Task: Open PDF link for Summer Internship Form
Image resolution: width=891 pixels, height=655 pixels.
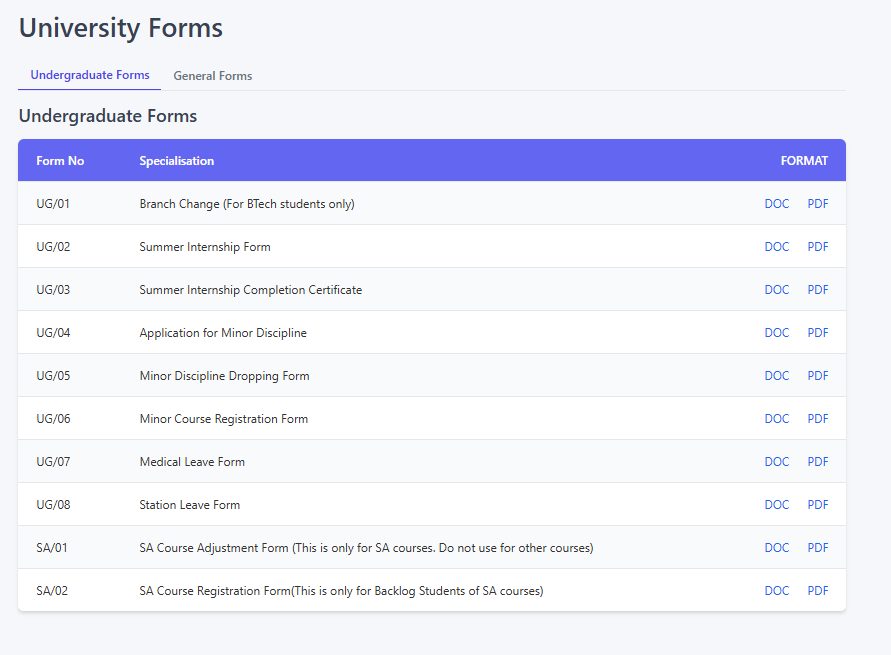Action: pyautogui.click(x=818, y=247)
